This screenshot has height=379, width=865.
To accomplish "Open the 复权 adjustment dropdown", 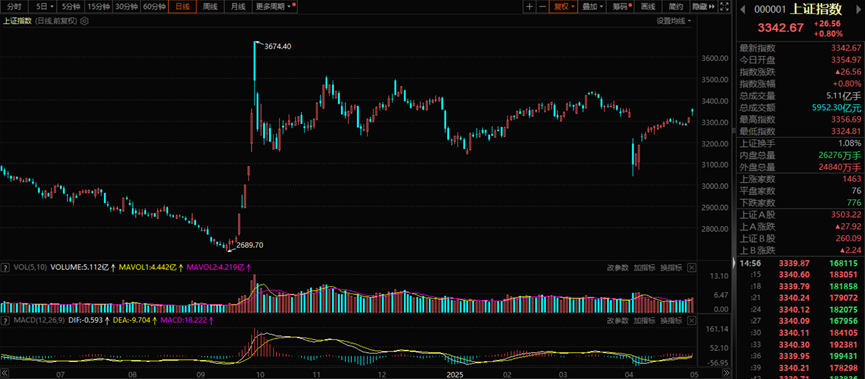I will click(564, 7).
